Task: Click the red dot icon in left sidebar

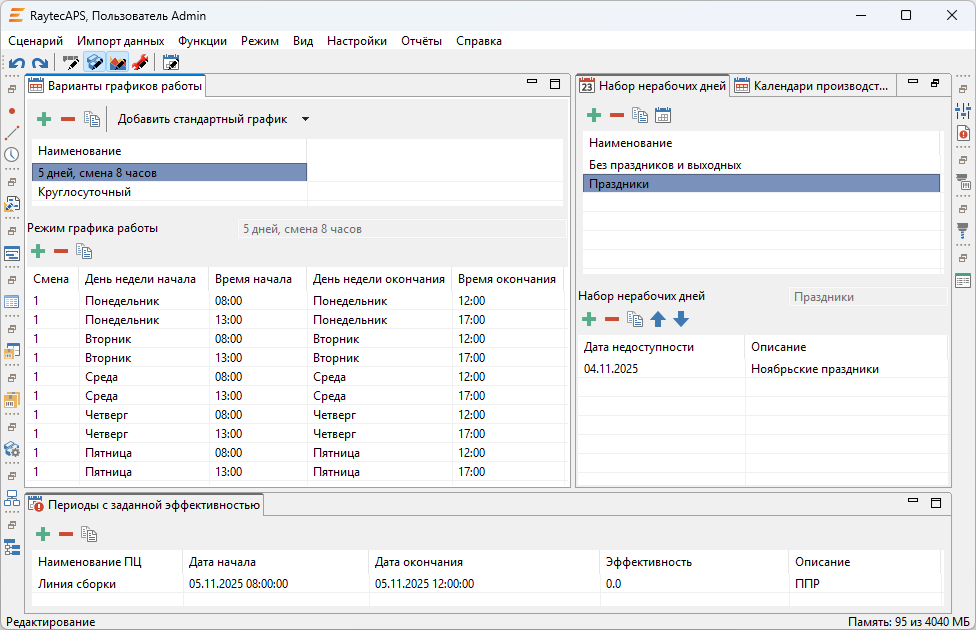Action: point(12,111)
